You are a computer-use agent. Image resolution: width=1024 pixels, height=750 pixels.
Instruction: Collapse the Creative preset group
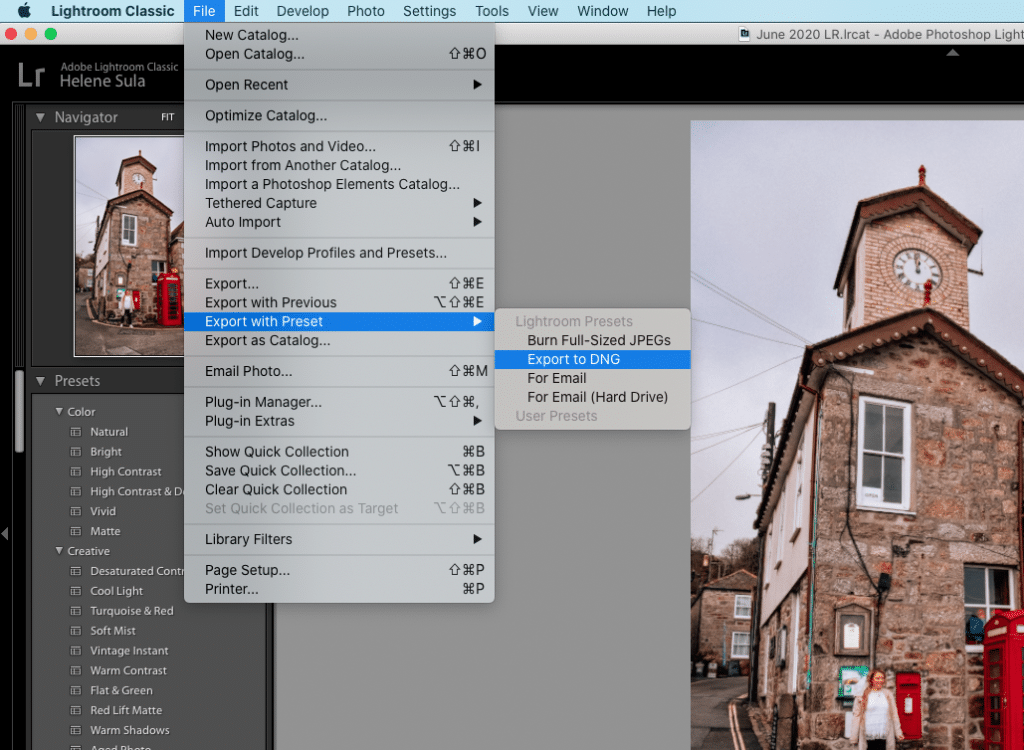point(59,551)
